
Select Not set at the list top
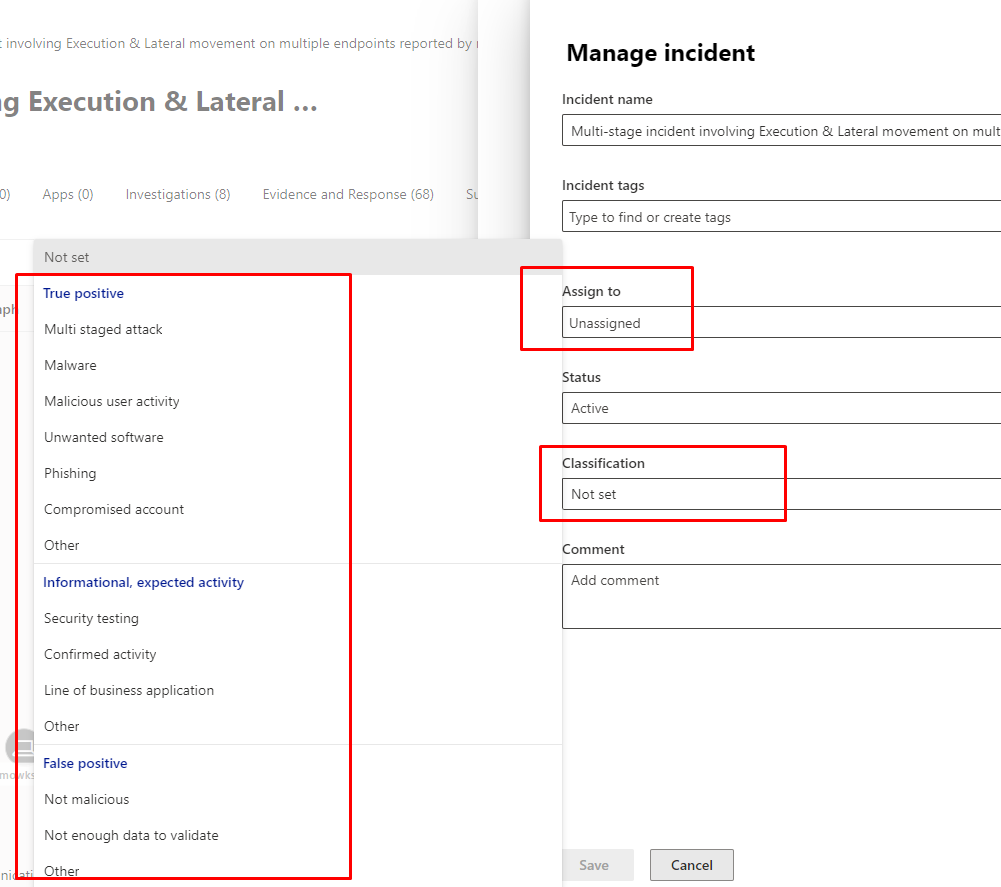point(67,257)
